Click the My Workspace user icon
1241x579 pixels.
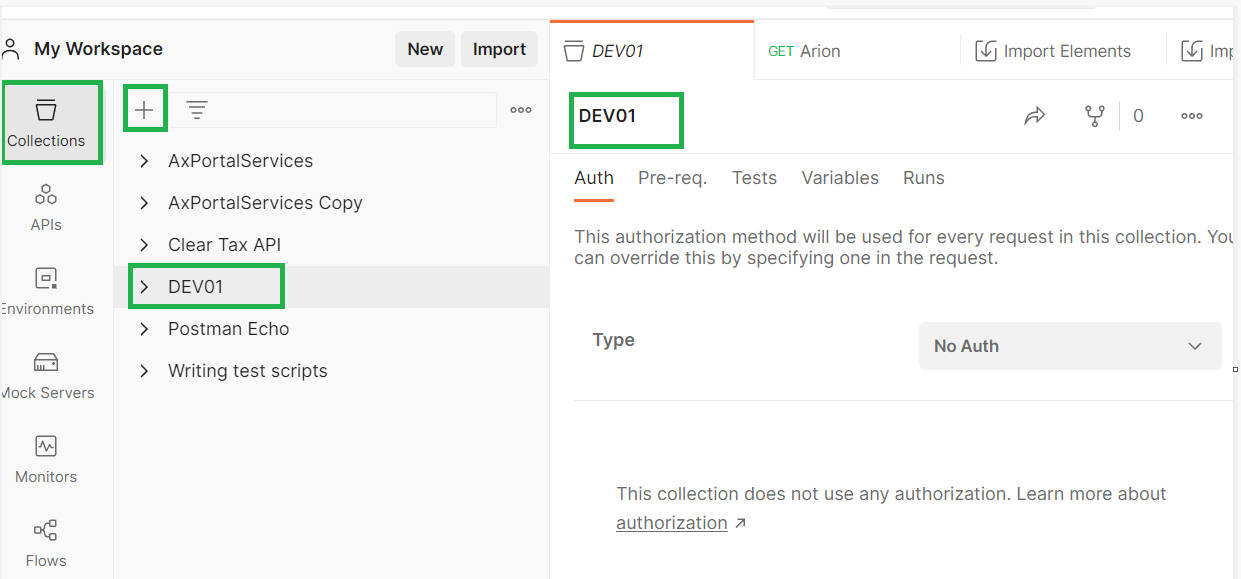pyautogui.click(x=12, y=49)
